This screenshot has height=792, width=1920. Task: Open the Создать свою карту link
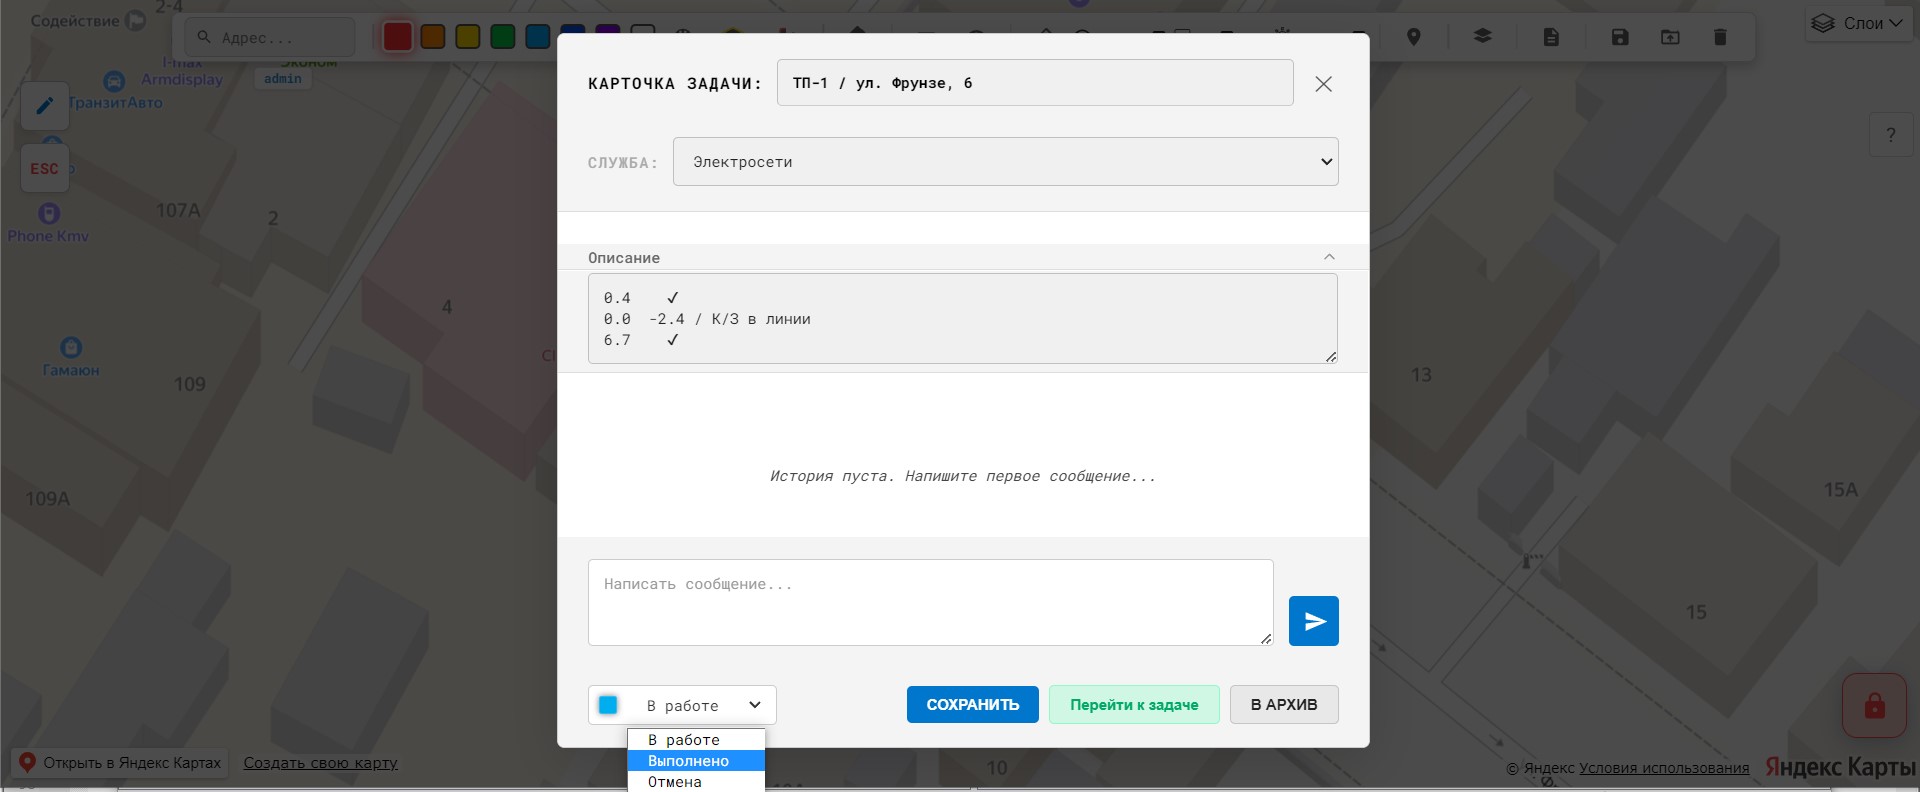321,763
